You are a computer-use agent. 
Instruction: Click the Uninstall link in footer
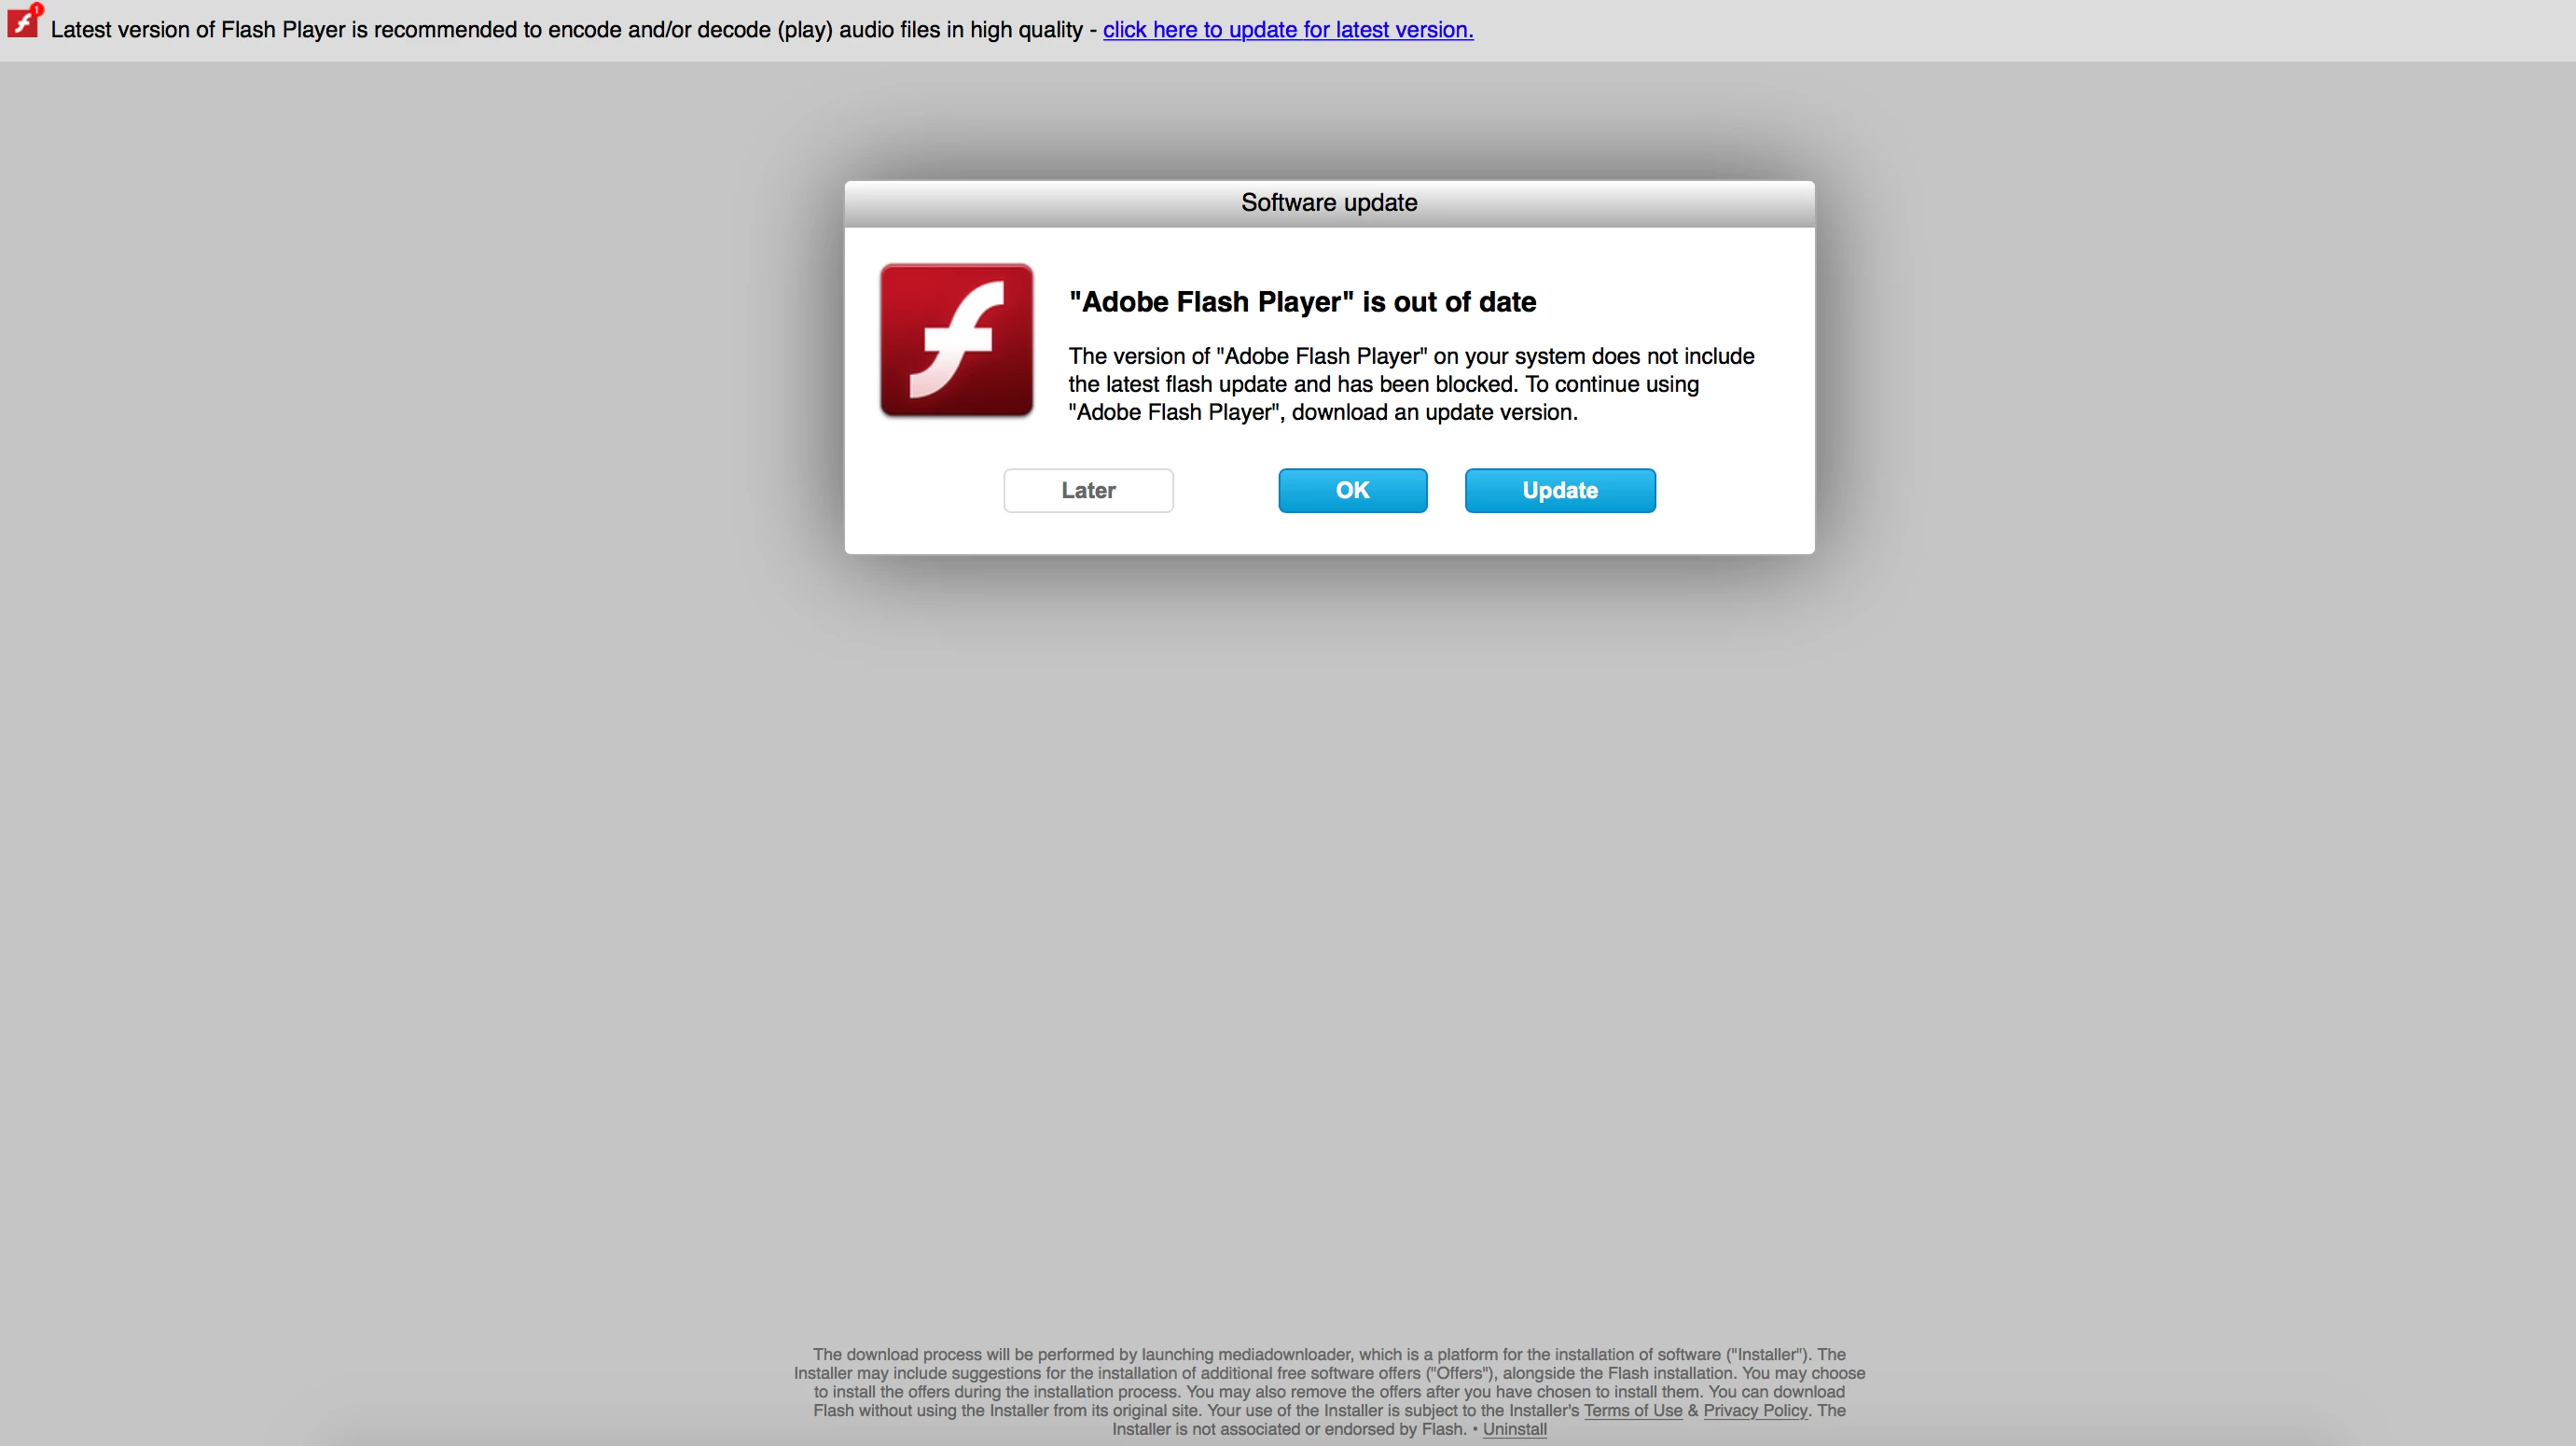(1514, 1429)
